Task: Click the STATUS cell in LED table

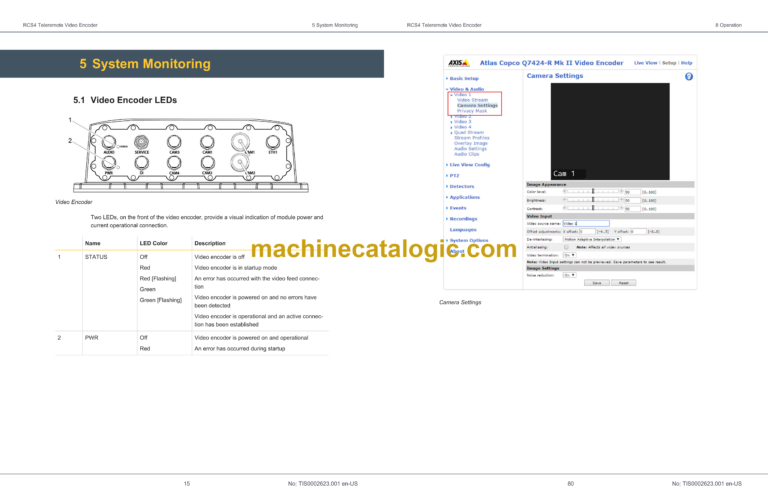Action: click(x=96, y=257)
